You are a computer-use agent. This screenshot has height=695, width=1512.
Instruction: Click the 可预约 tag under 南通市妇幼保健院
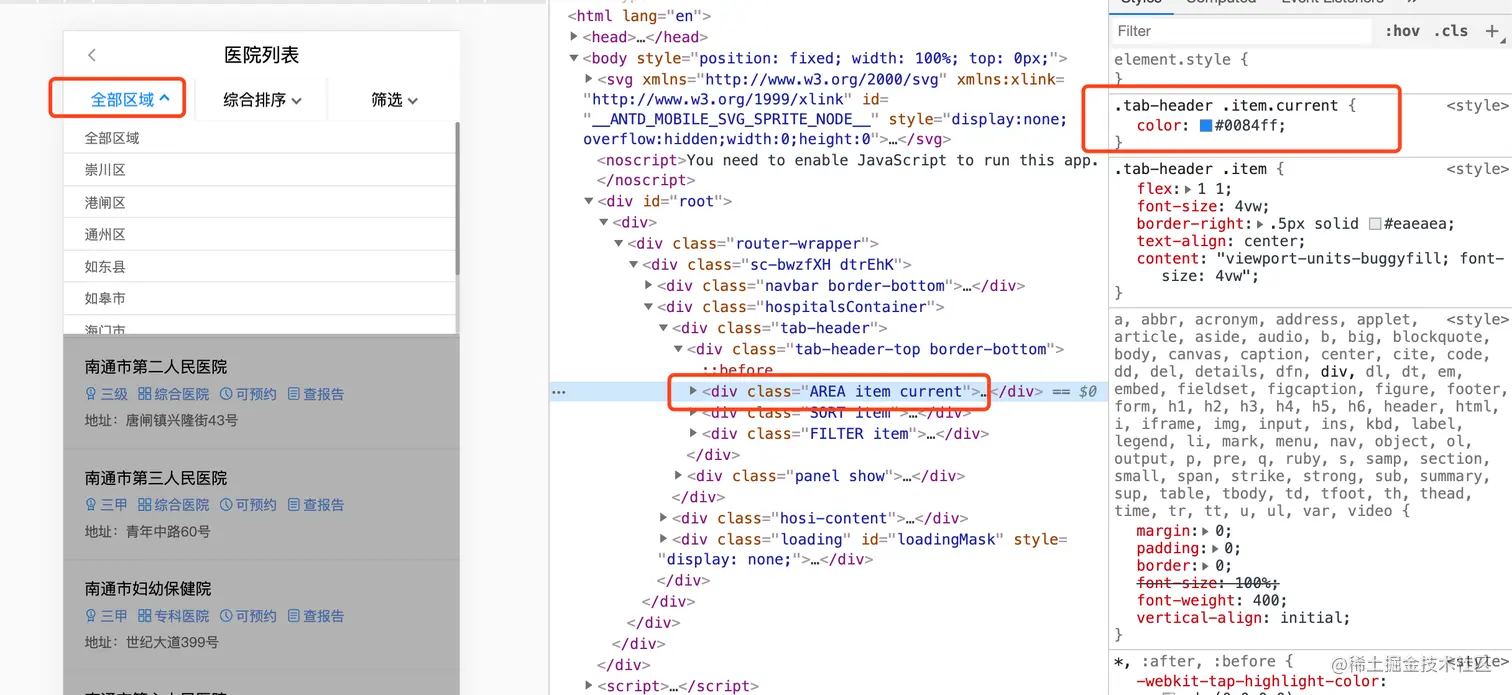point(248,616)
